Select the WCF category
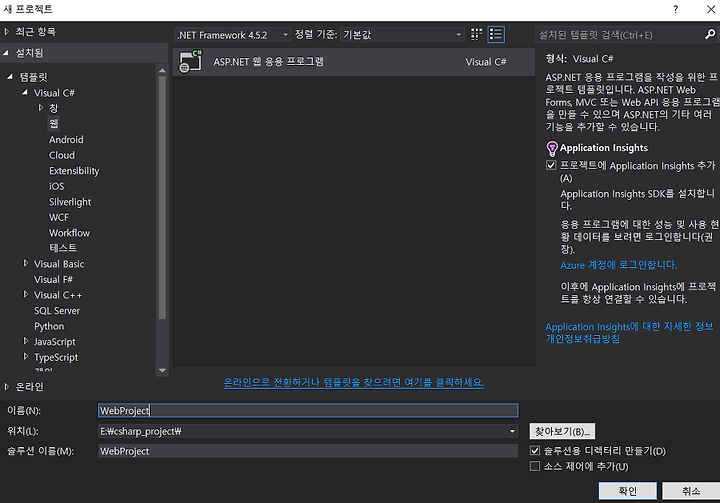 pyautogui.click(x=59, y=217)
